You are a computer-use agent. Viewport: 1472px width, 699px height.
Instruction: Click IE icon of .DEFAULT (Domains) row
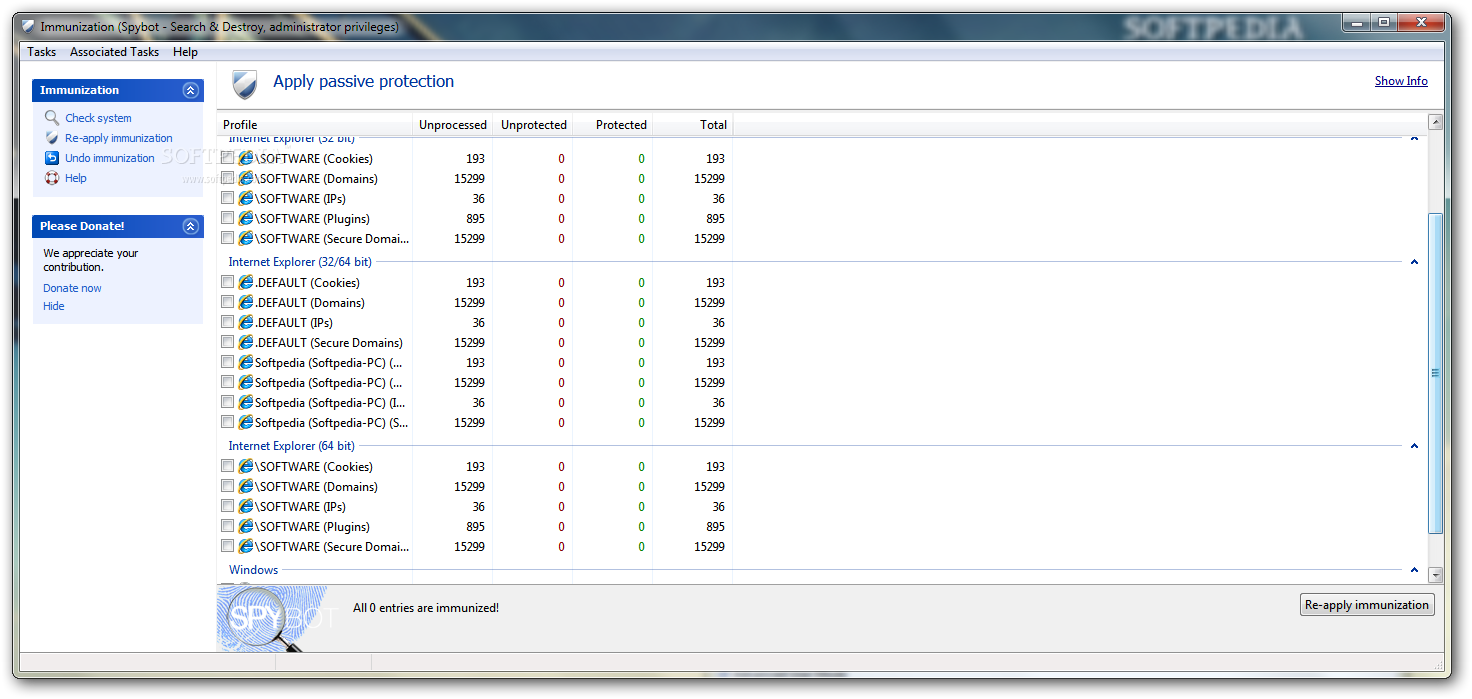[x=246, y=302]
